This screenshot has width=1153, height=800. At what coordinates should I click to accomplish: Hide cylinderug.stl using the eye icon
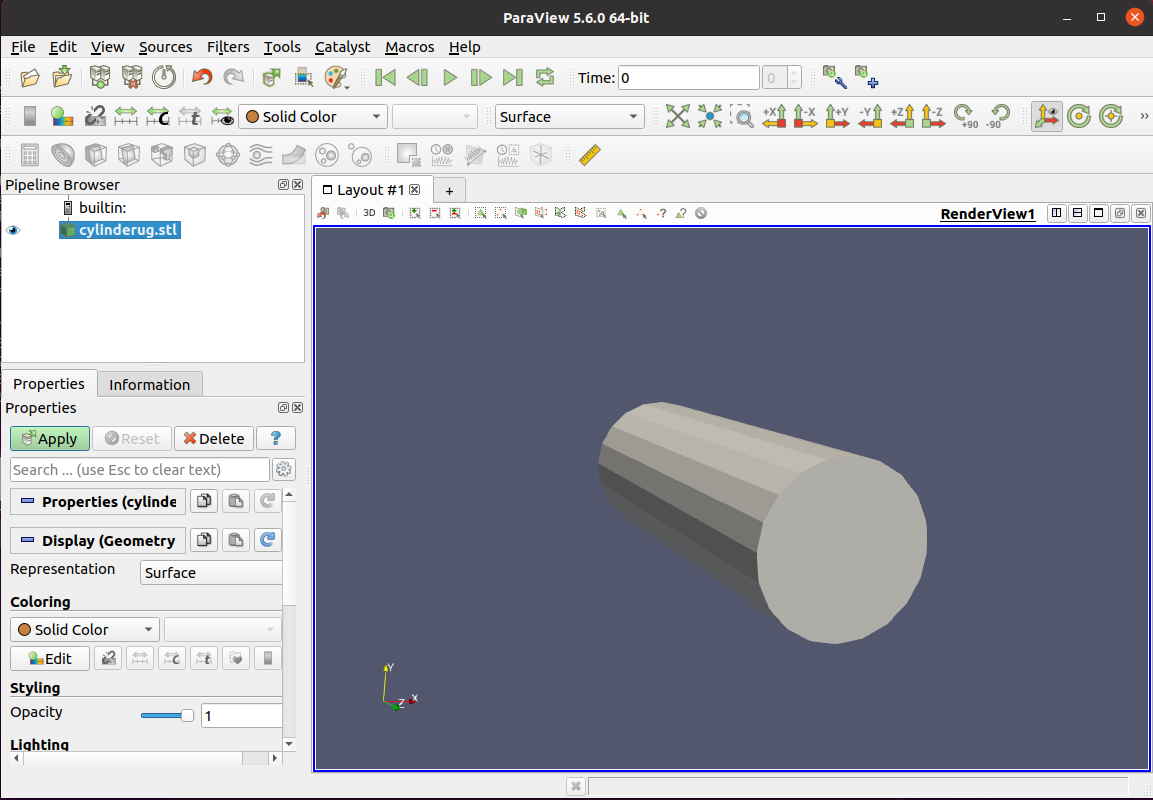13,230
